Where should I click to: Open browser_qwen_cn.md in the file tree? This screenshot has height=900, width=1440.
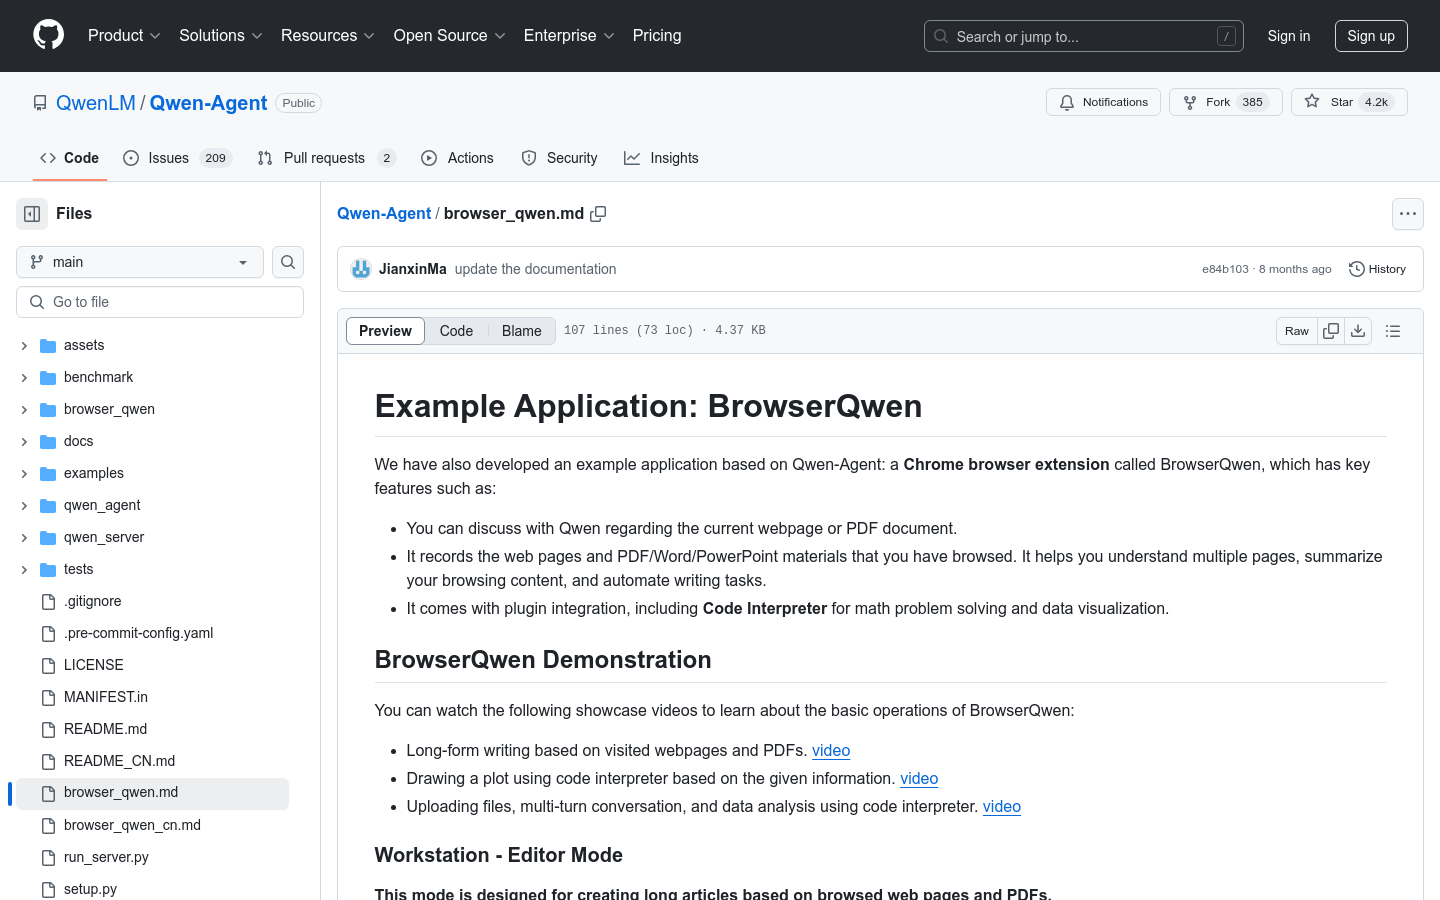click(x=132, y=825)
